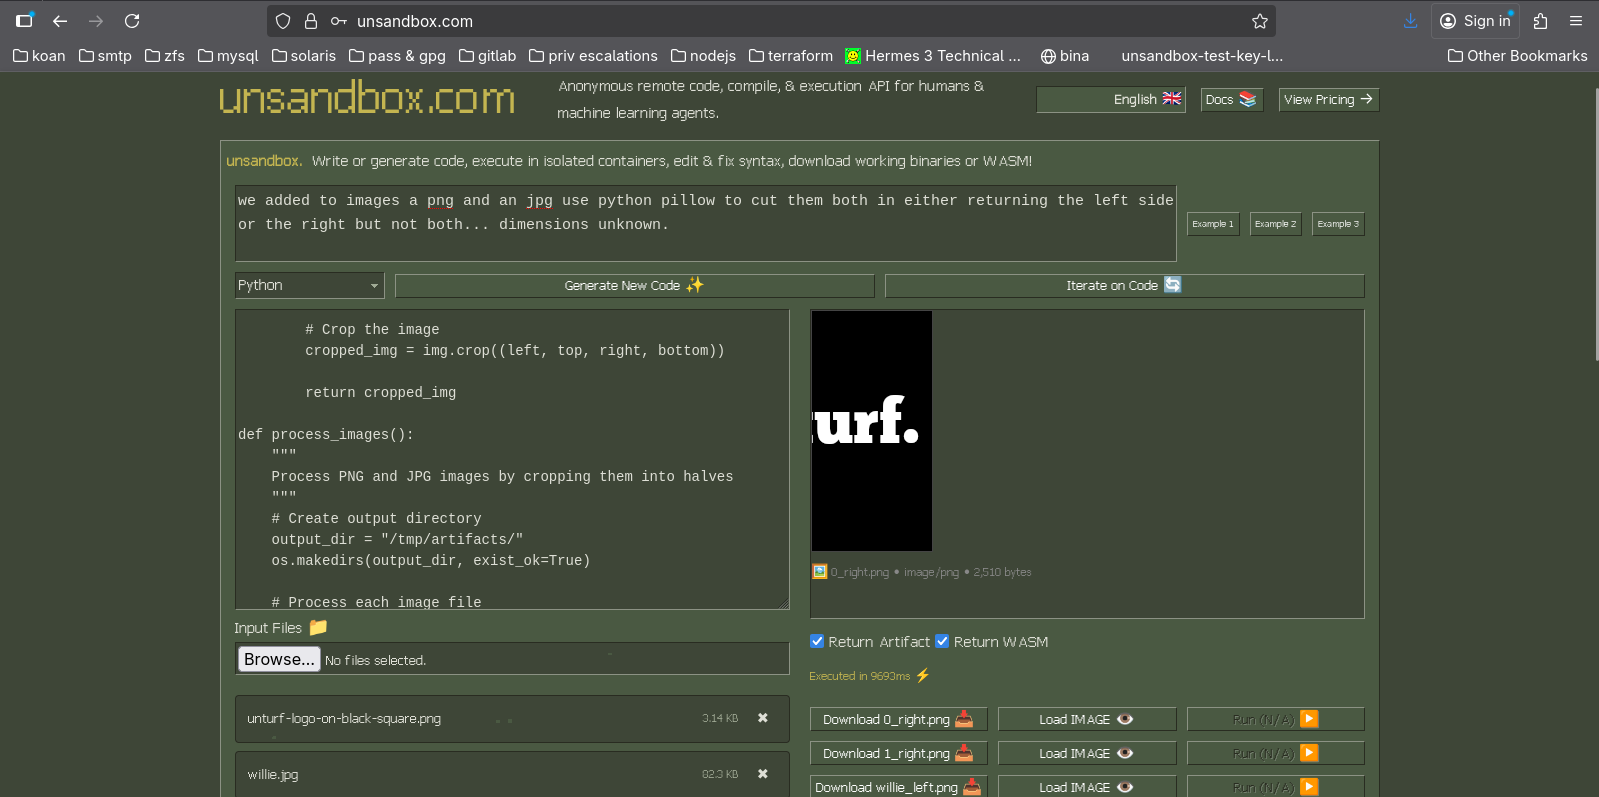Remove unturf-logo-on-black-square.png from the file list

(763, 718)
